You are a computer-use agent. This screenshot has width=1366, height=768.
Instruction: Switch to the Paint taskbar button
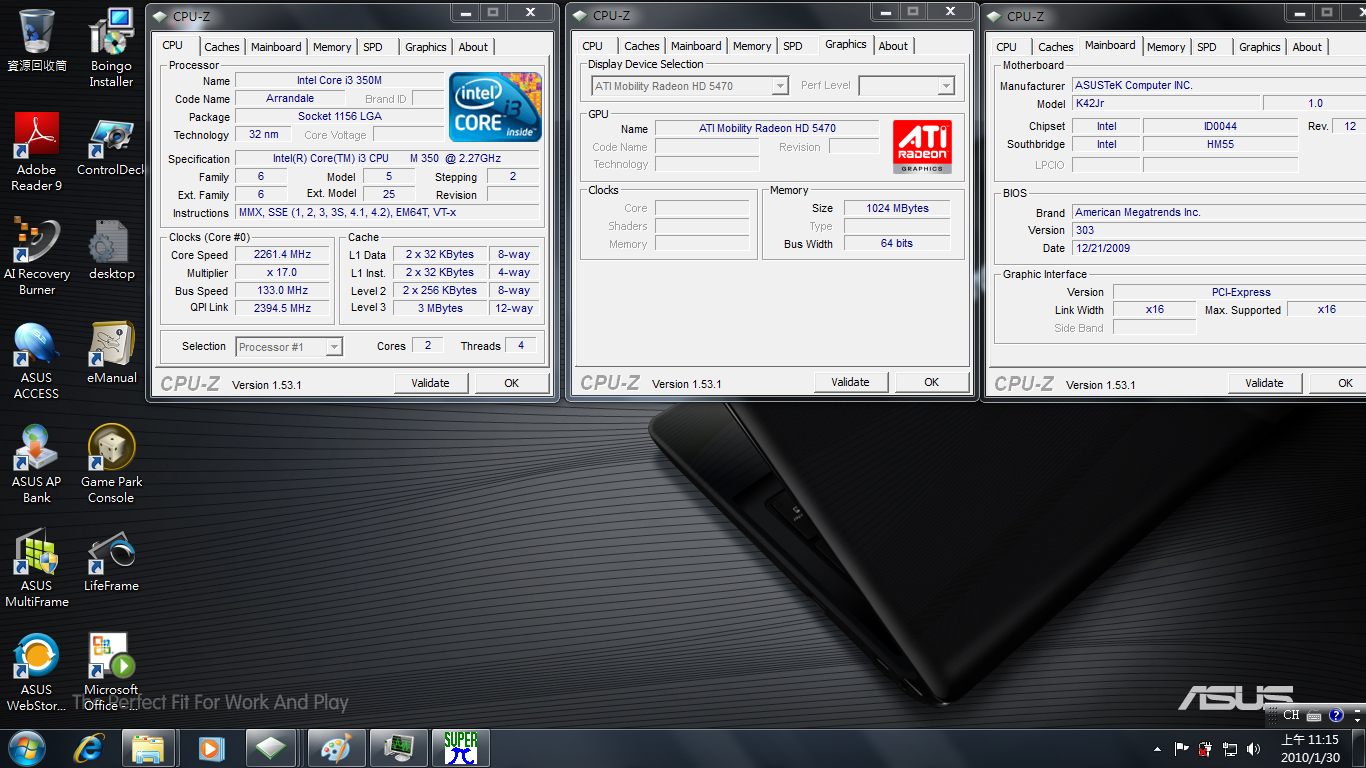(x=334, y=748)
